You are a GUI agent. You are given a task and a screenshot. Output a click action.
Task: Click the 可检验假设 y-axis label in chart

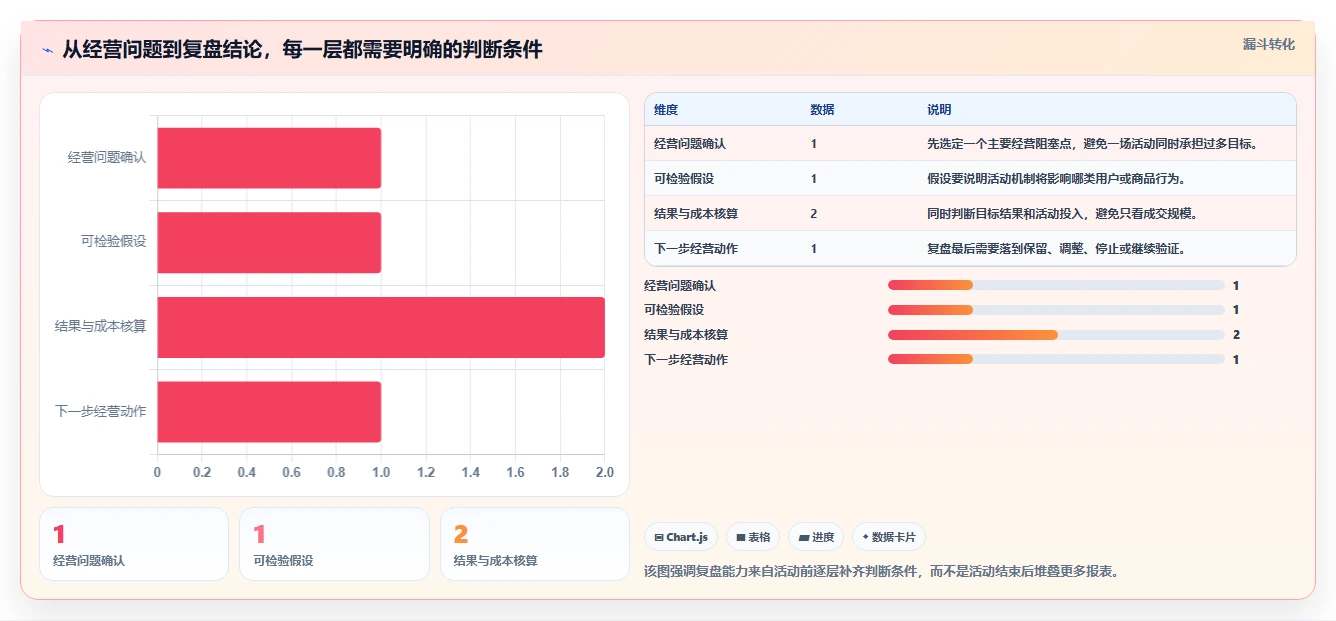tap(114, 242)
